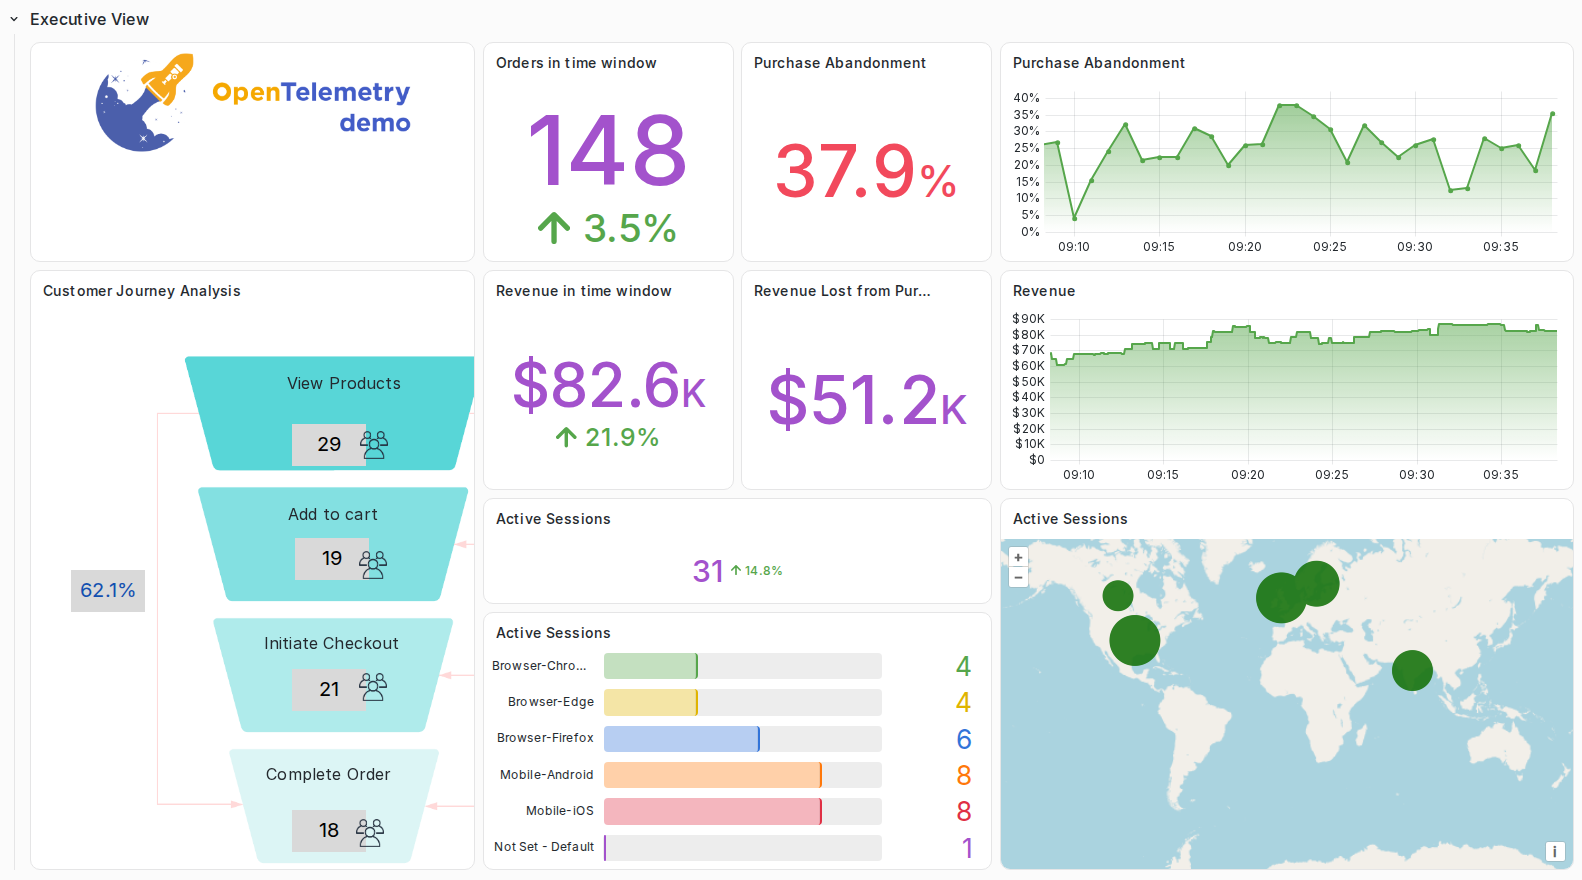Click the western Europe session marker
The width and height of the screenshot is (1582, 880).
1281,598
